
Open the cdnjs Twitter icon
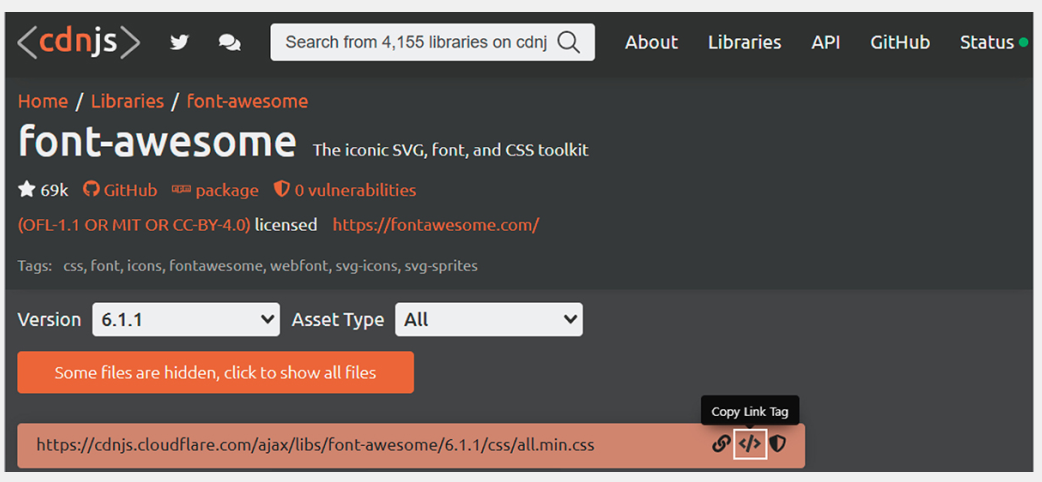tap(179, 43)
